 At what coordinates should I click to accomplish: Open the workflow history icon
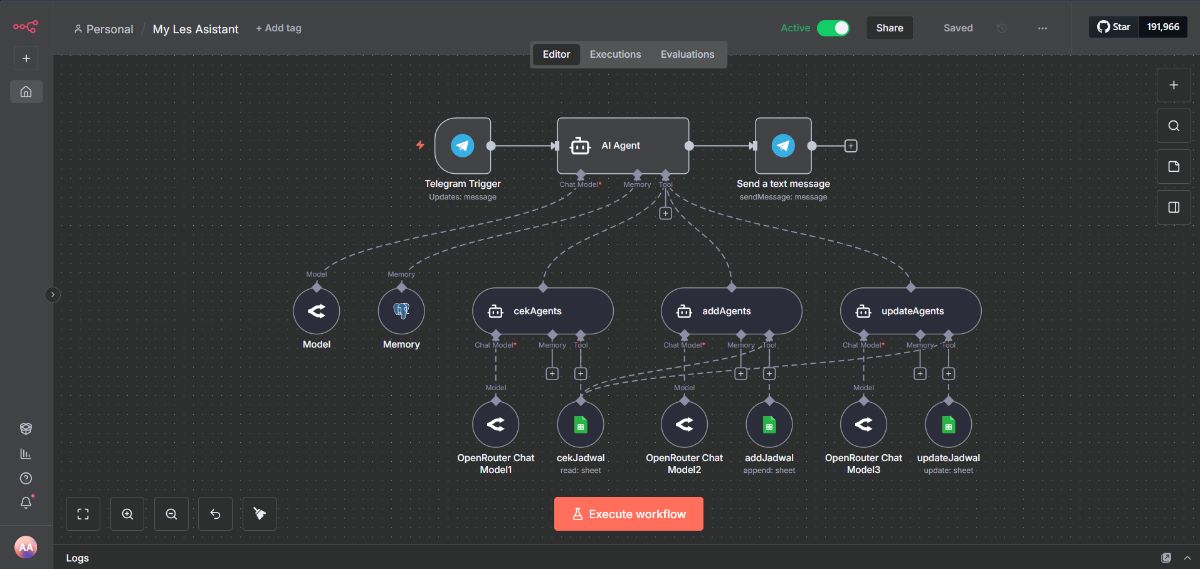[1002, 28]
